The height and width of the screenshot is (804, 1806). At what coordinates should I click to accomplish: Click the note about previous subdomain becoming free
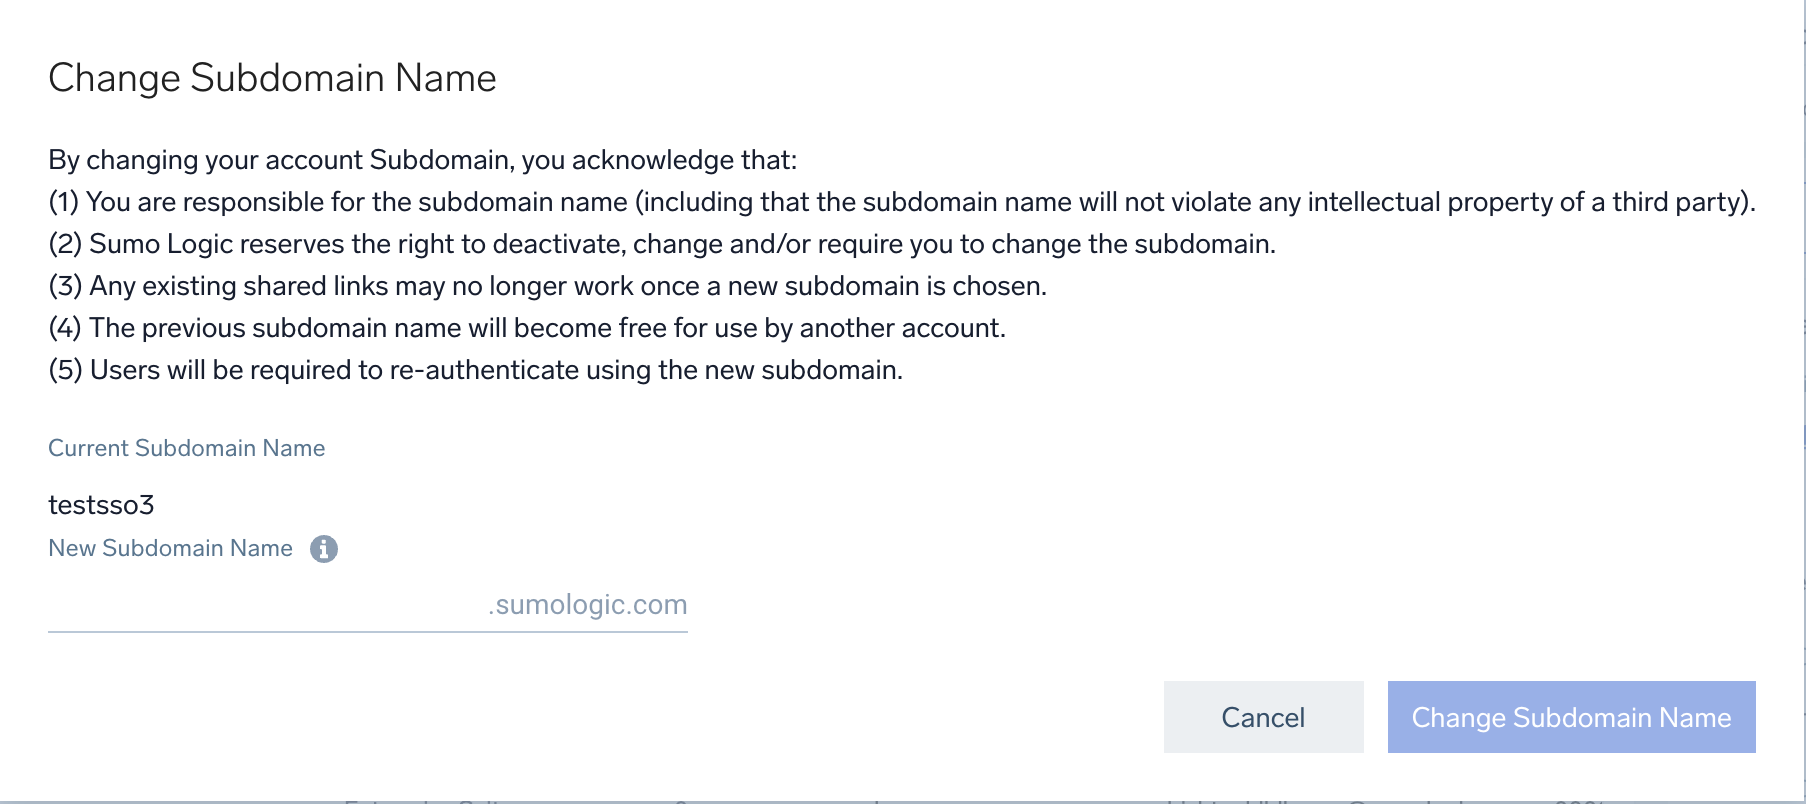tap(529, 328)
